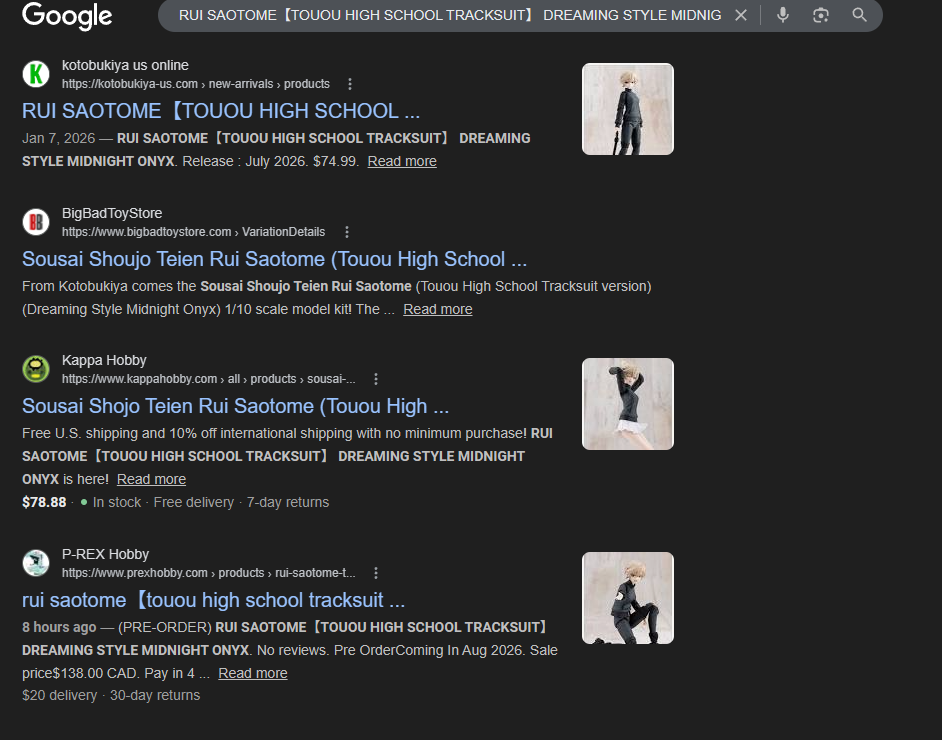Click the Jan 7, 2026 date text

[58, 139]
